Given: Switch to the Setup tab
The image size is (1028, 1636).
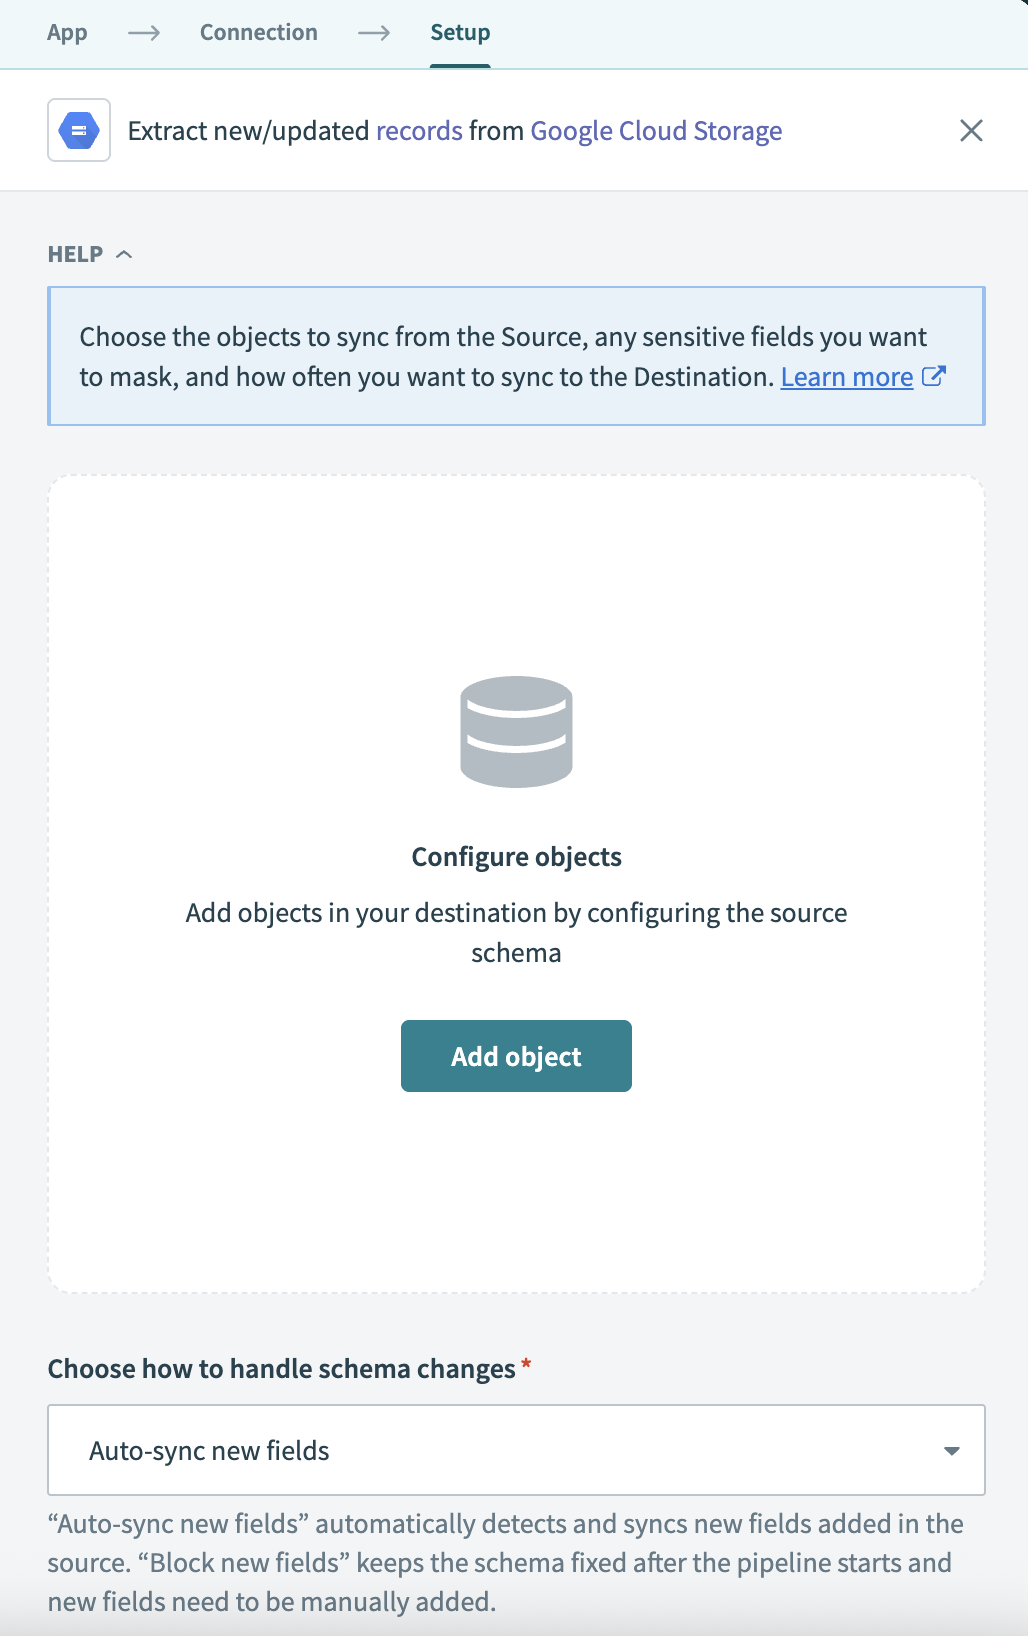Looking at the screenshot, I should pos(460,32).
